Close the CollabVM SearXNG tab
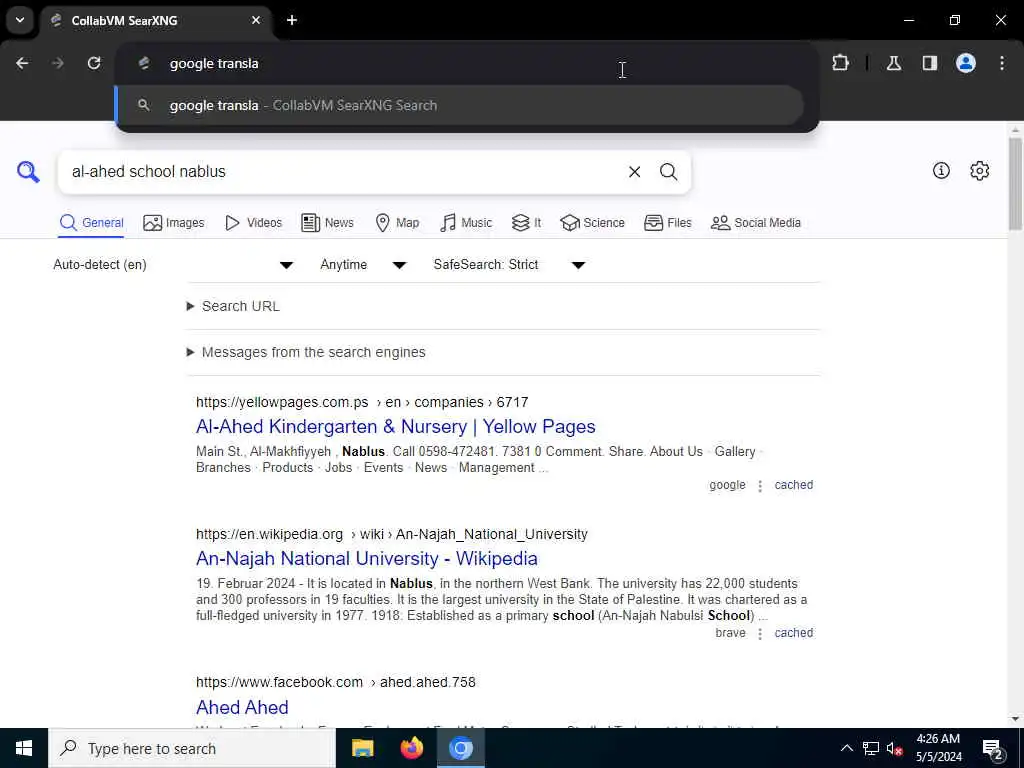This screenshot has width=1024, height=768. click(x=256, y=20)
